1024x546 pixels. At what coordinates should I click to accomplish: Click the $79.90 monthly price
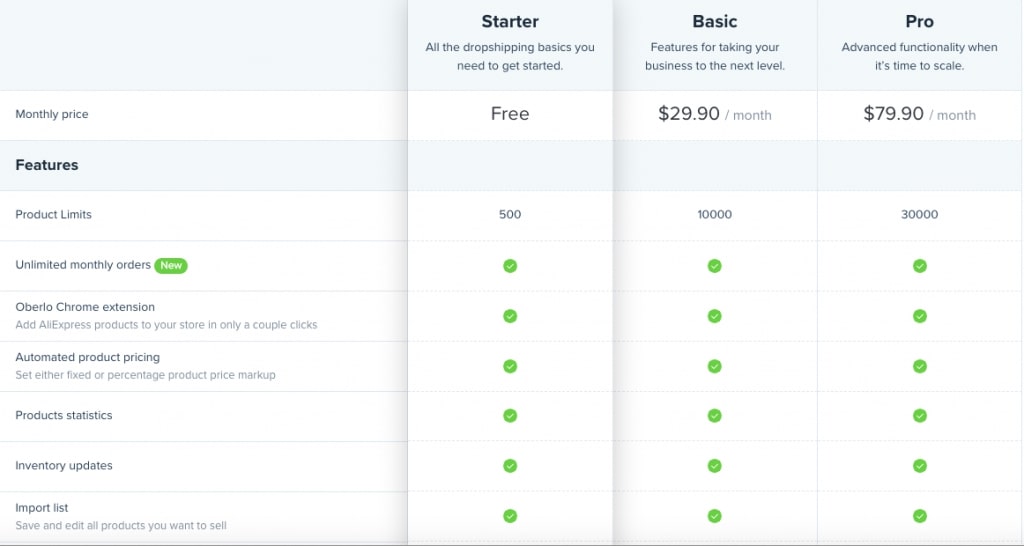894,114
